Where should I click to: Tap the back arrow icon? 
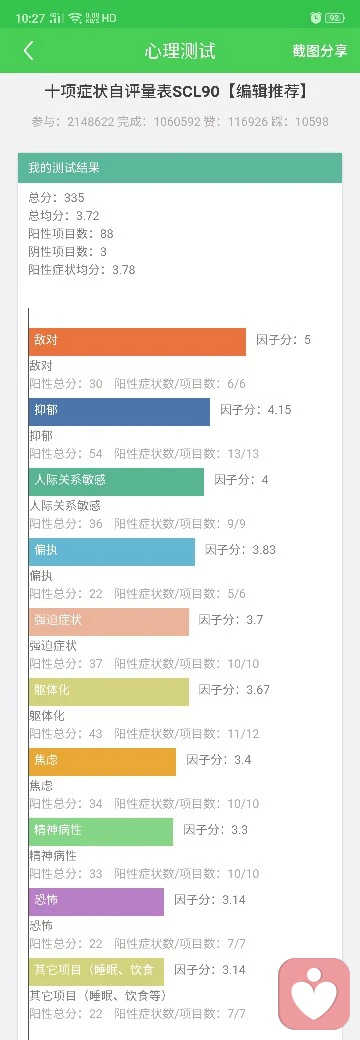pyautogui.click(x=28, y=50)
